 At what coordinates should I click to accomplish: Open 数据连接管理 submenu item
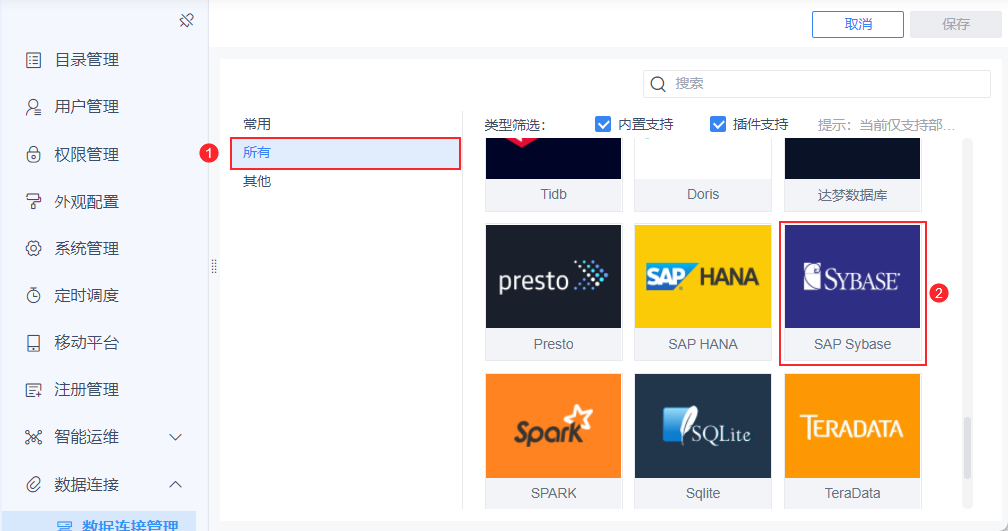[x=99, y=522]
